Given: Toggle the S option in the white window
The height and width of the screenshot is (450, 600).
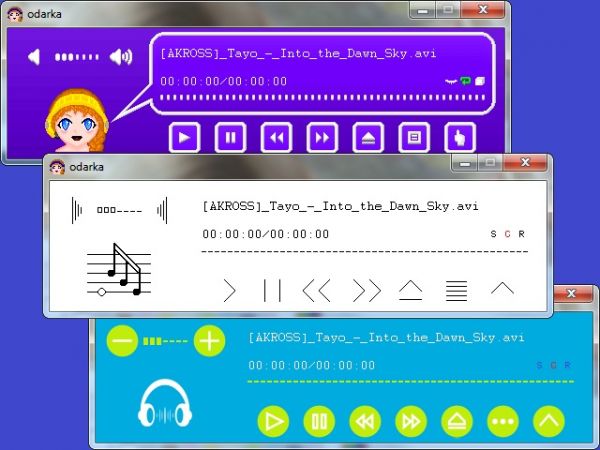Looking at the screenshot, I should [493, 234].
